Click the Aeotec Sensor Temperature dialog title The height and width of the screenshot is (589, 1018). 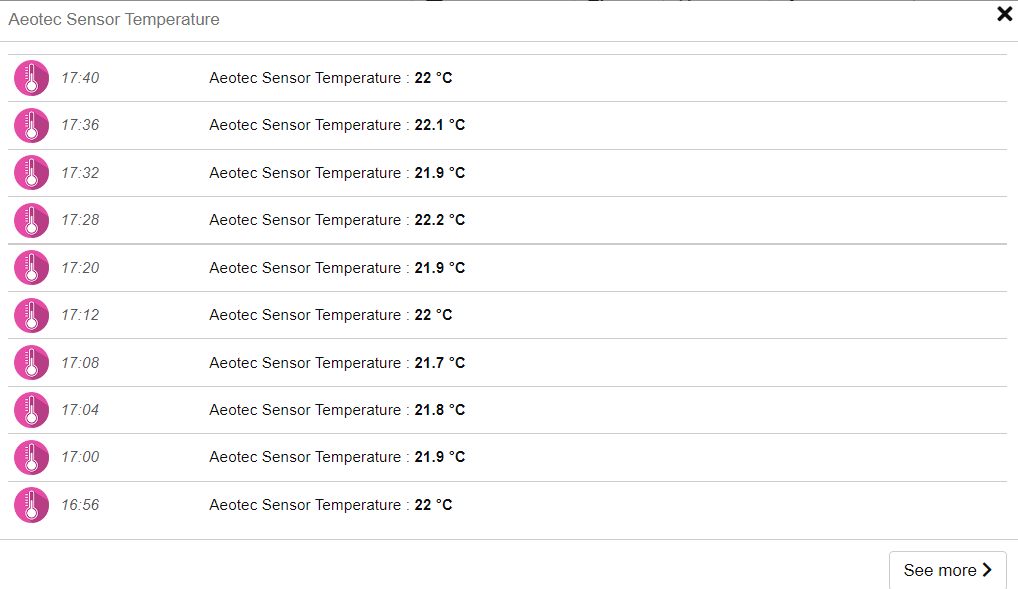point(114,19)
